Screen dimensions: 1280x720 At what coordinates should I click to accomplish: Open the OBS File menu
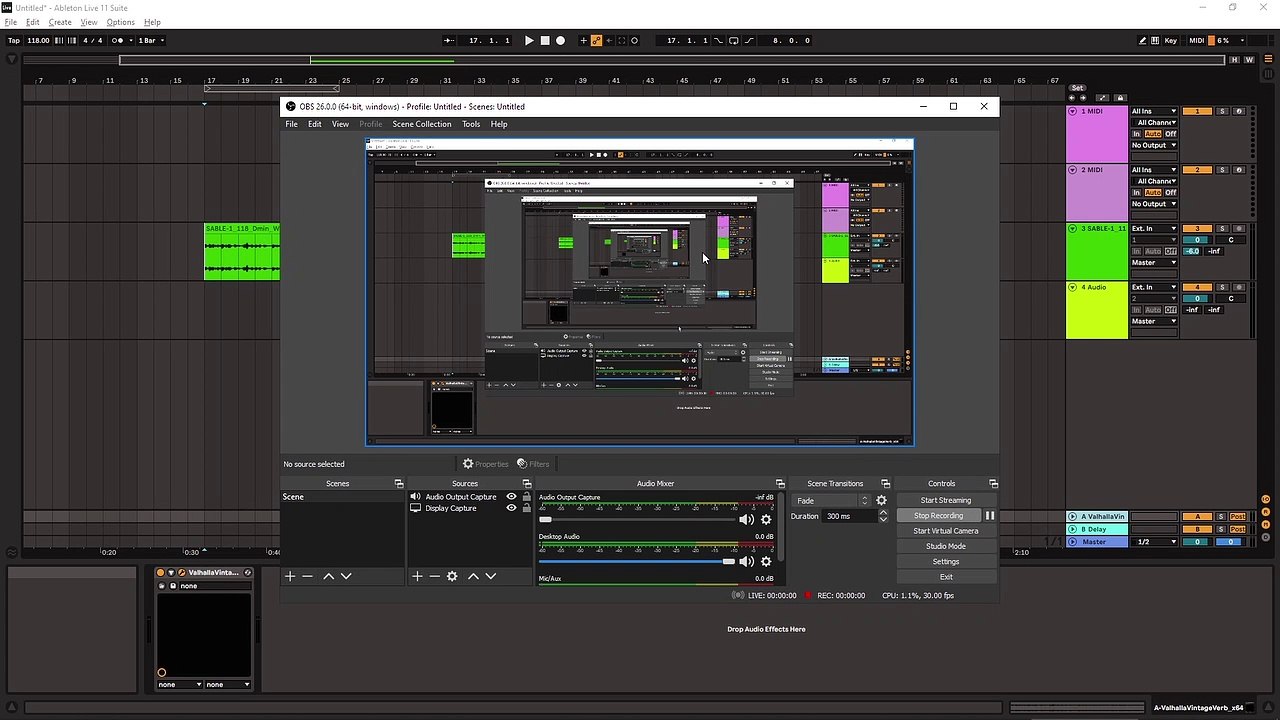(x=291, y=124)
